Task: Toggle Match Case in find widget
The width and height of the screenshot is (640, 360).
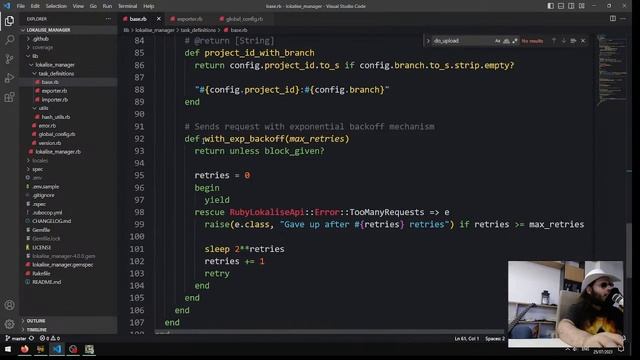Action: pos(498,41)
